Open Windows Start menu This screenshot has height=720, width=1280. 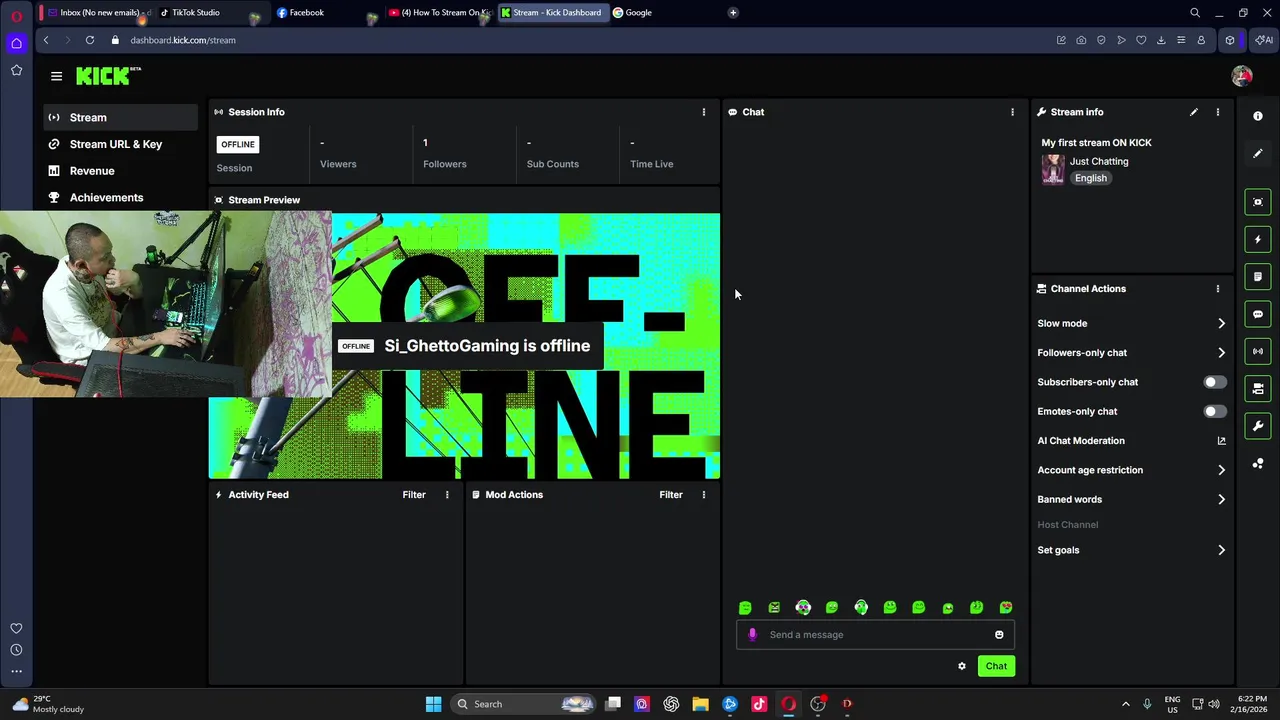pyautogui.click(x=433, y=704)
